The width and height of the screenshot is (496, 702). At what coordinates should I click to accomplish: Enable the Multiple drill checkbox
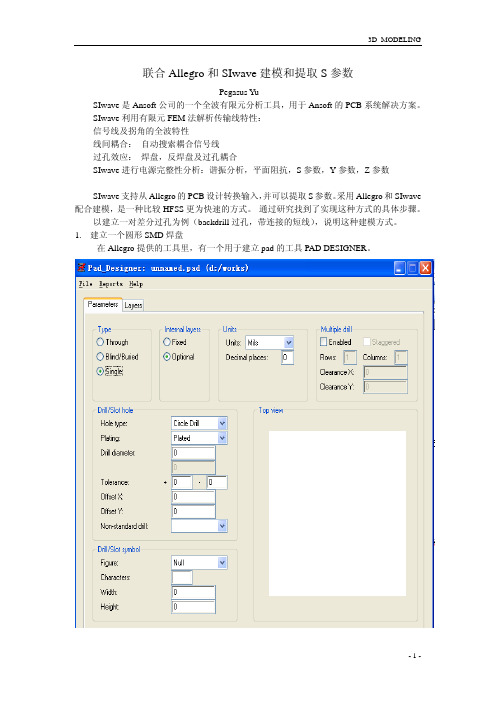pos(324,342)
